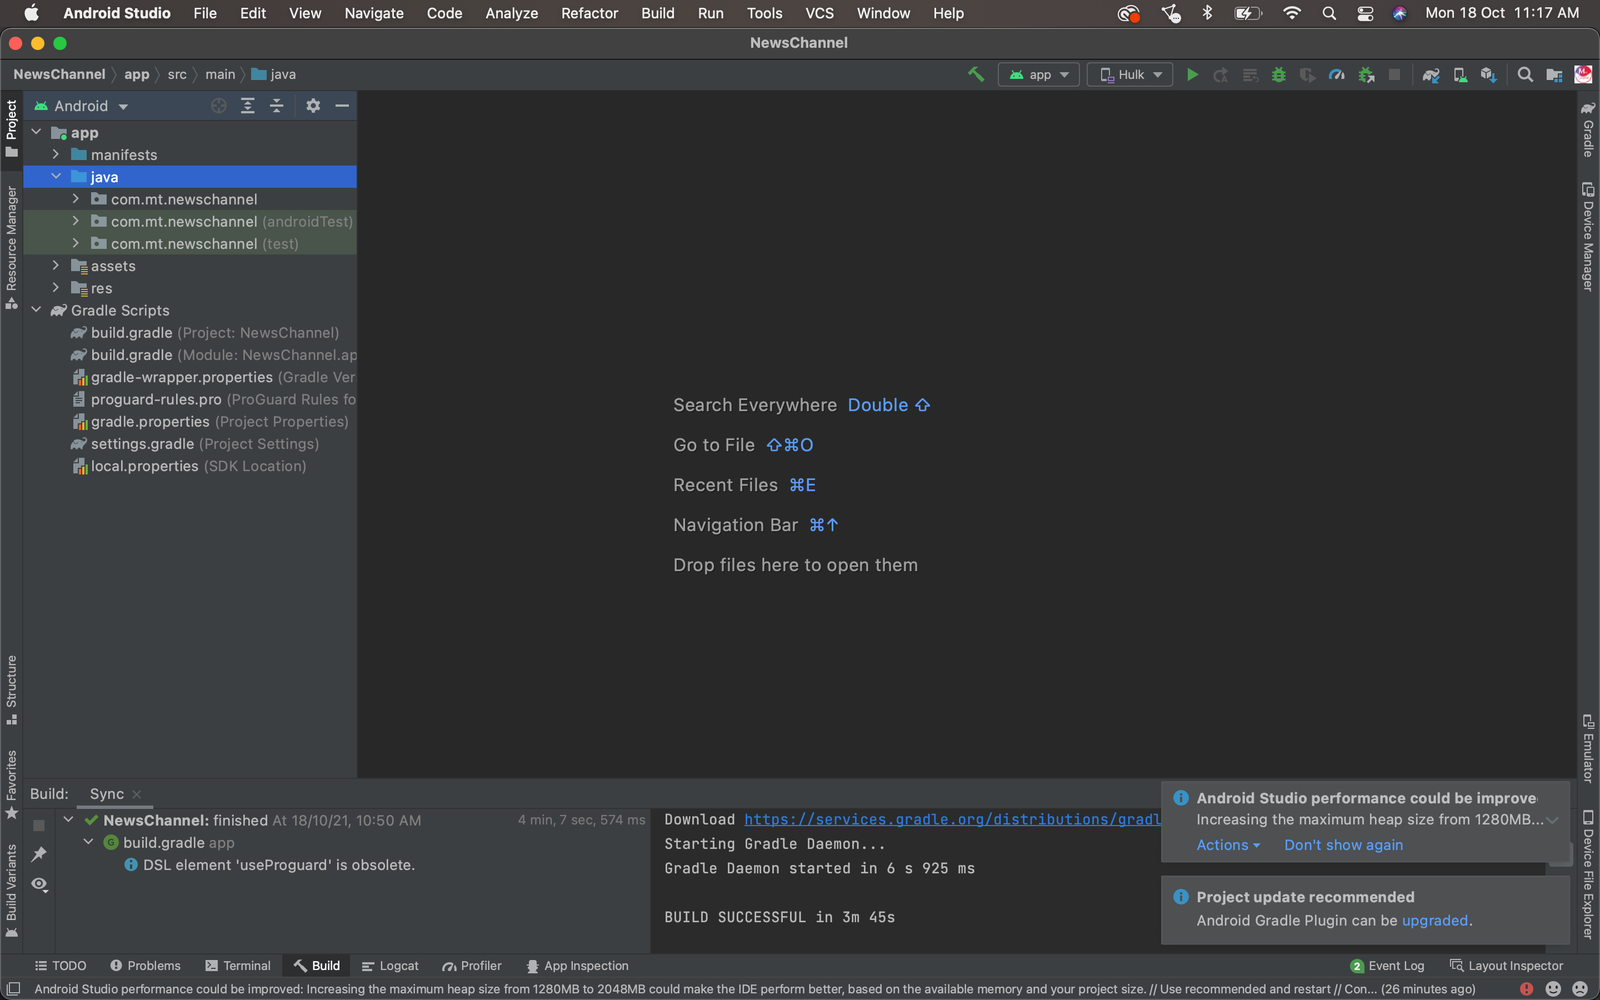Toggle the Build Variants side tab
This screenshot has width=1600, height=1000.
tap(12, 891)
